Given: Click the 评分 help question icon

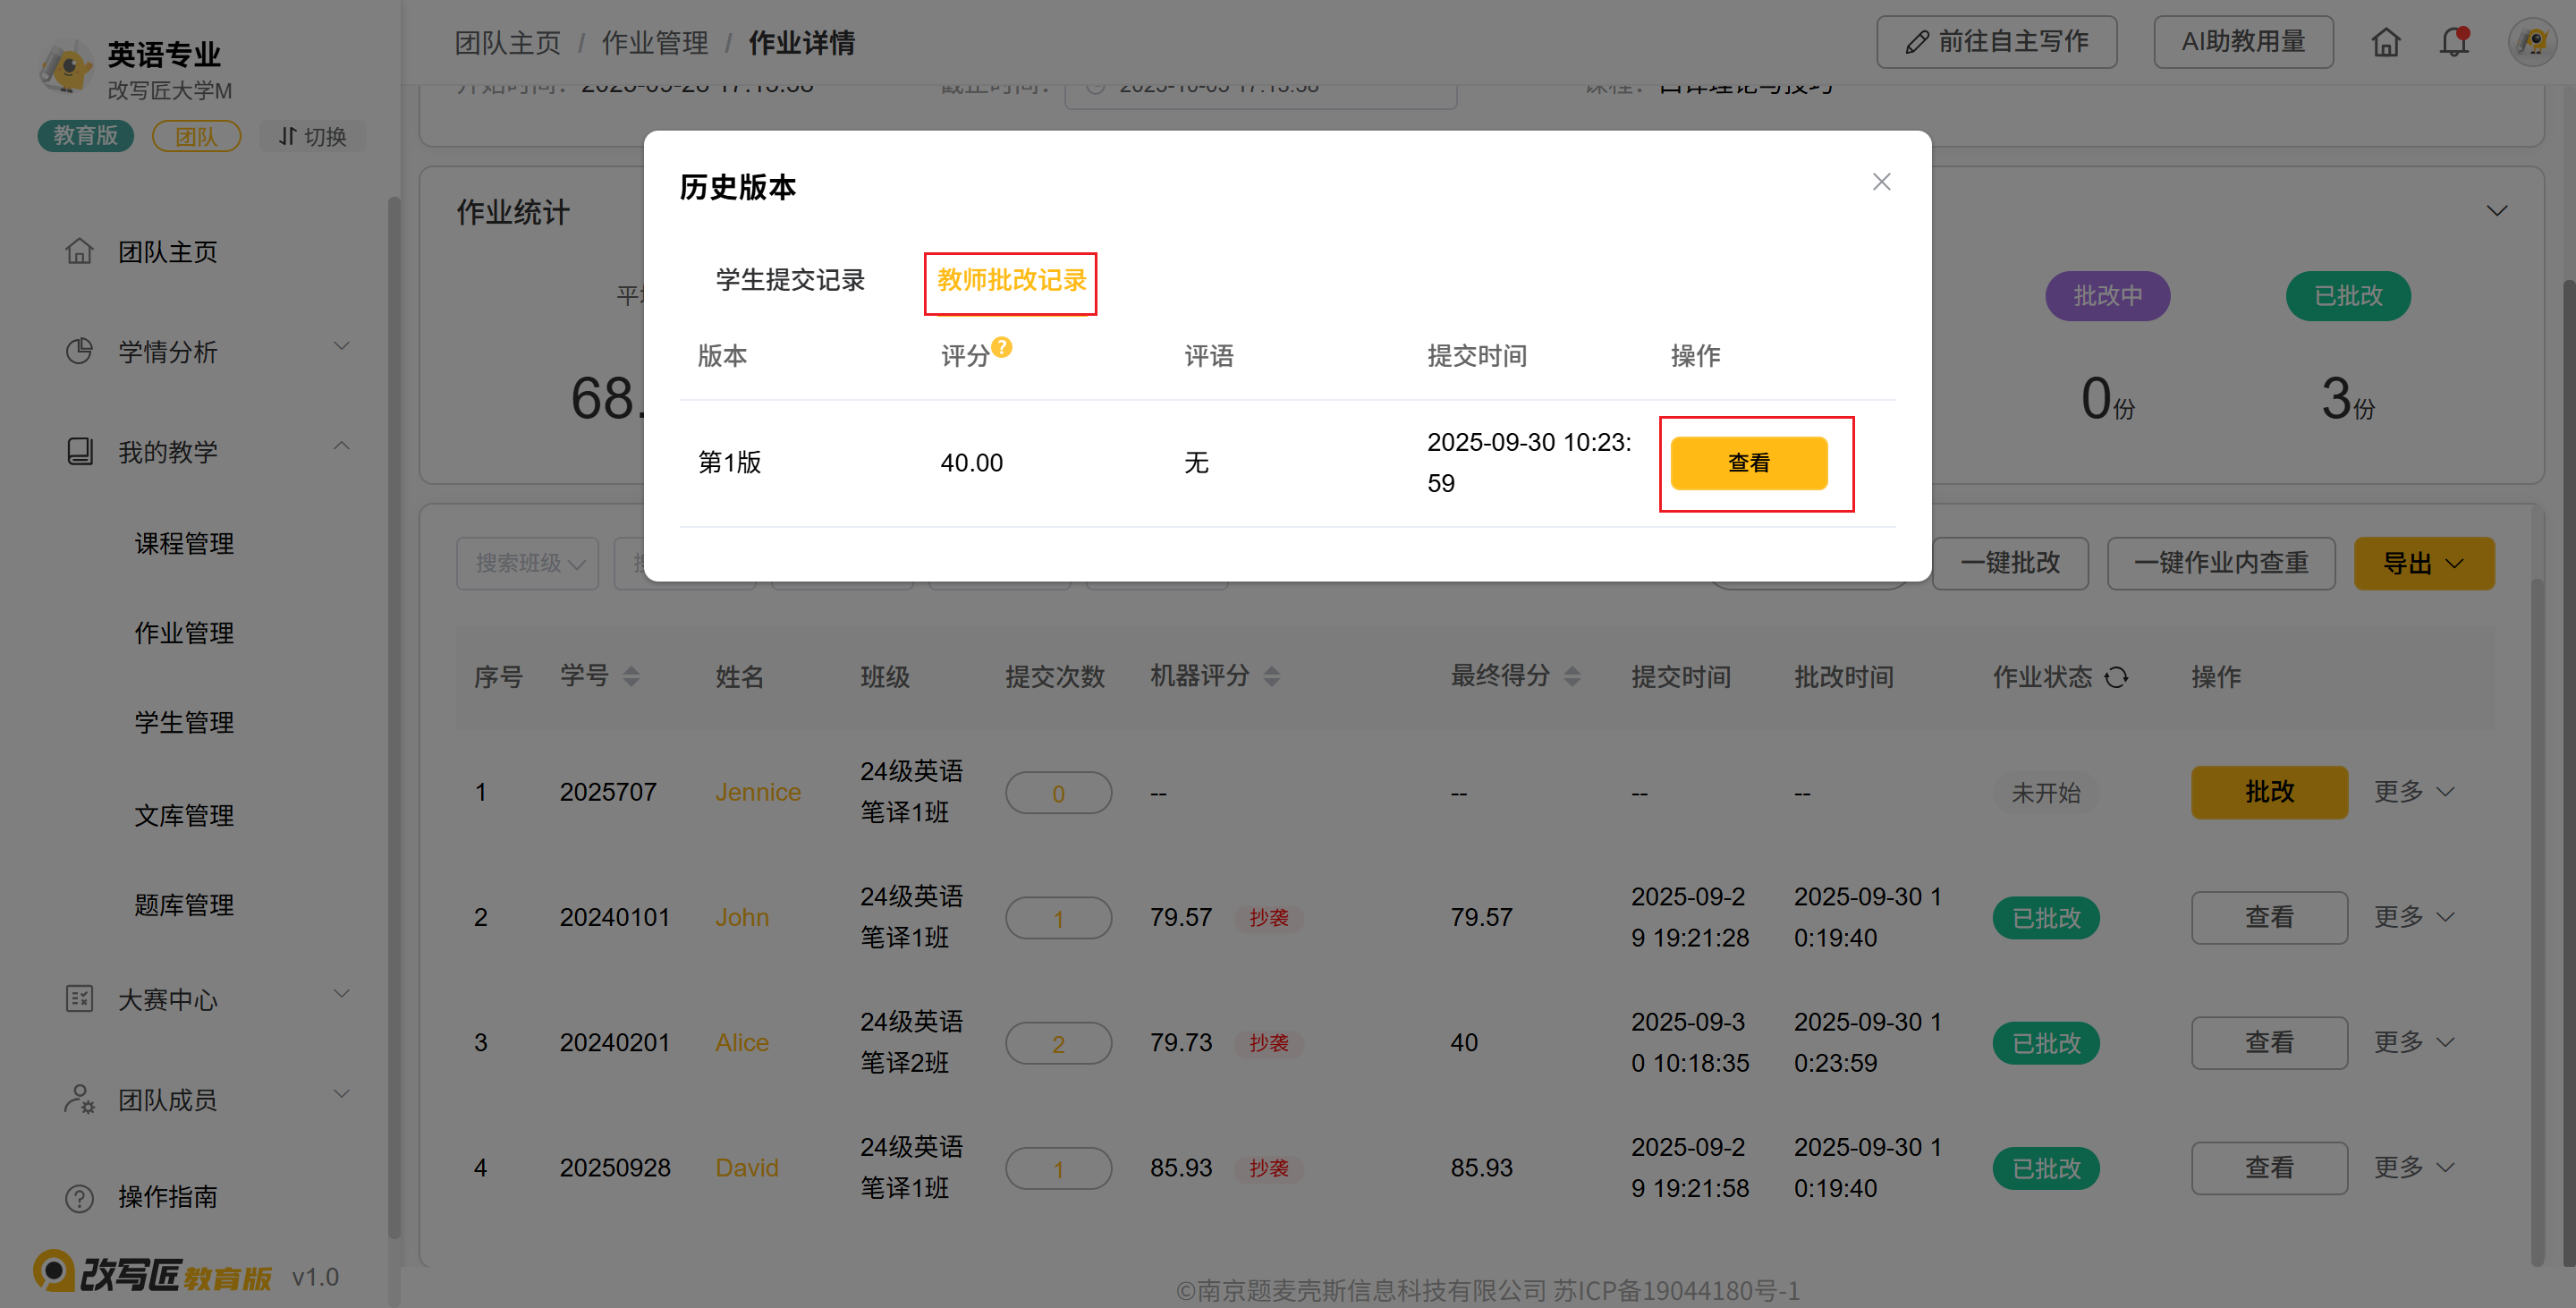Looking at the screenshot, I should pyautogui.click(x=1002, y=347).
